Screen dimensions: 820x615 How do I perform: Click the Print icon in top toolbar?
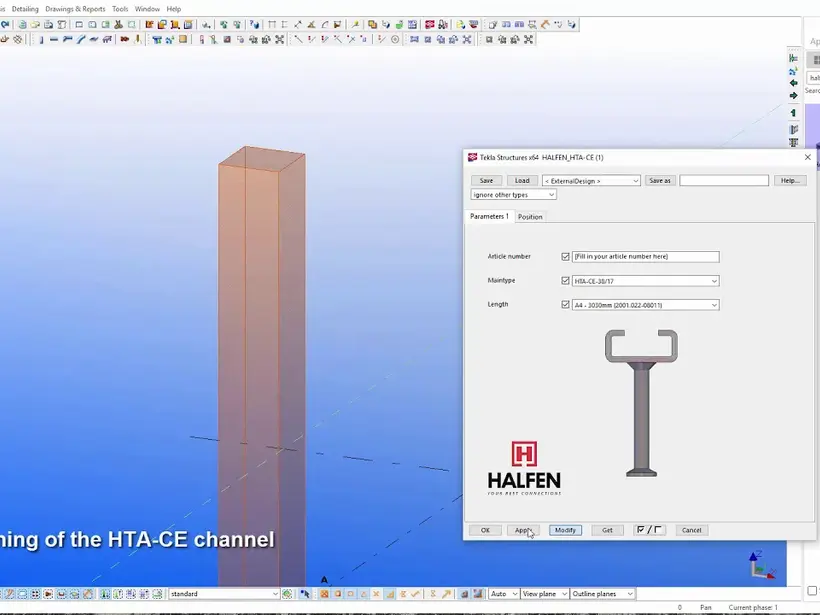click(x=48, y=25)
